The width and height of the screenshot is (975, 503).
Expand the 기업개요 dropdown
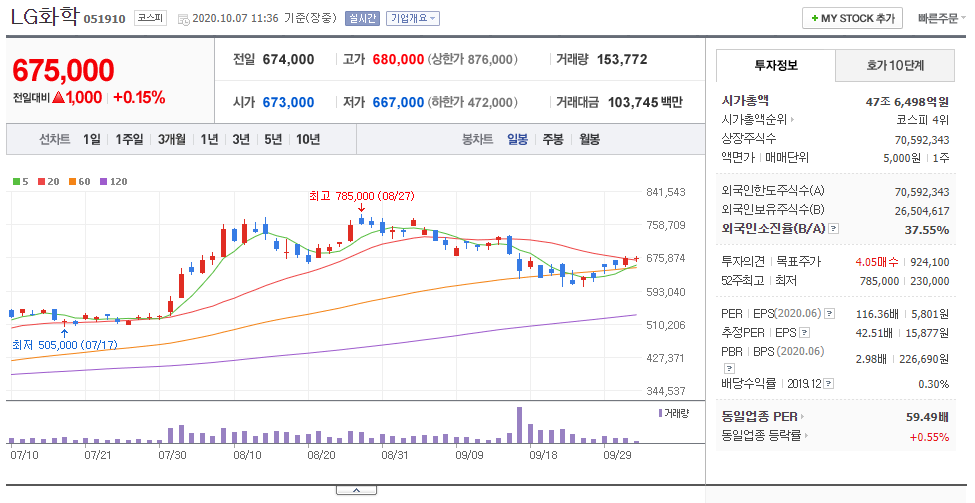click(413, 19)
